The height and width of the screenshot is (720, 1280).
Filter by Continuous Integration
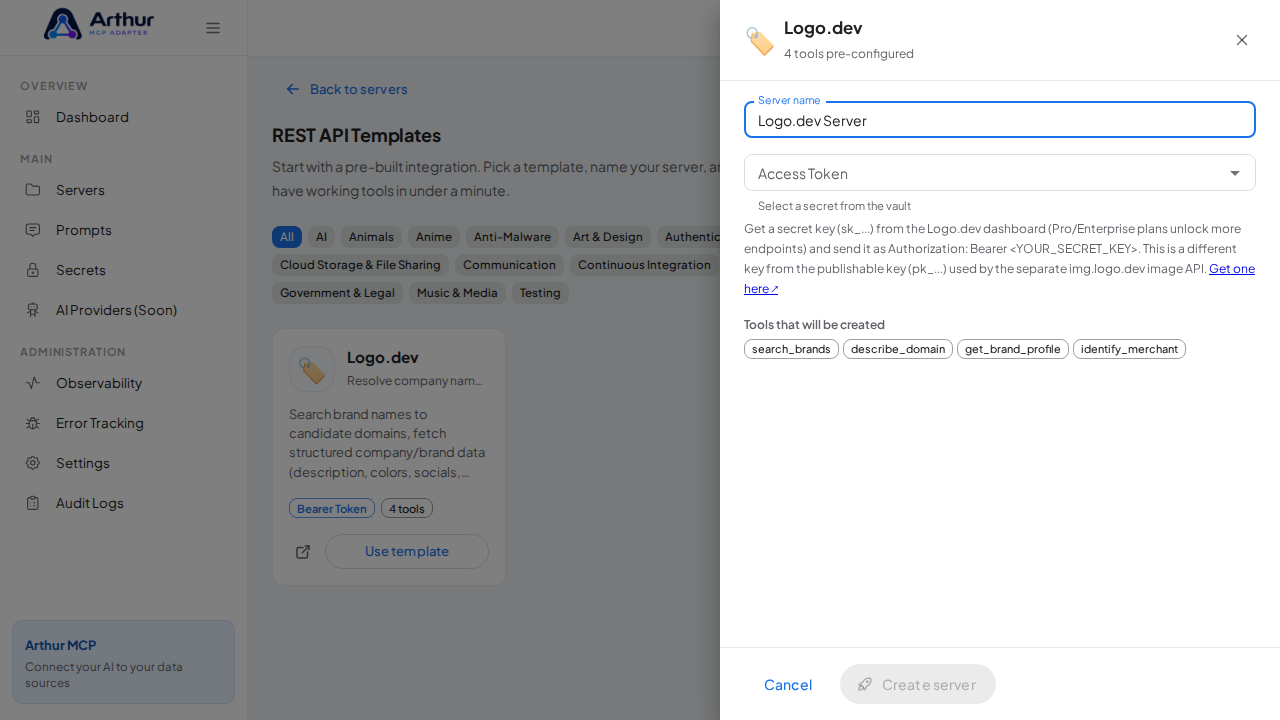tap(644, 265)
